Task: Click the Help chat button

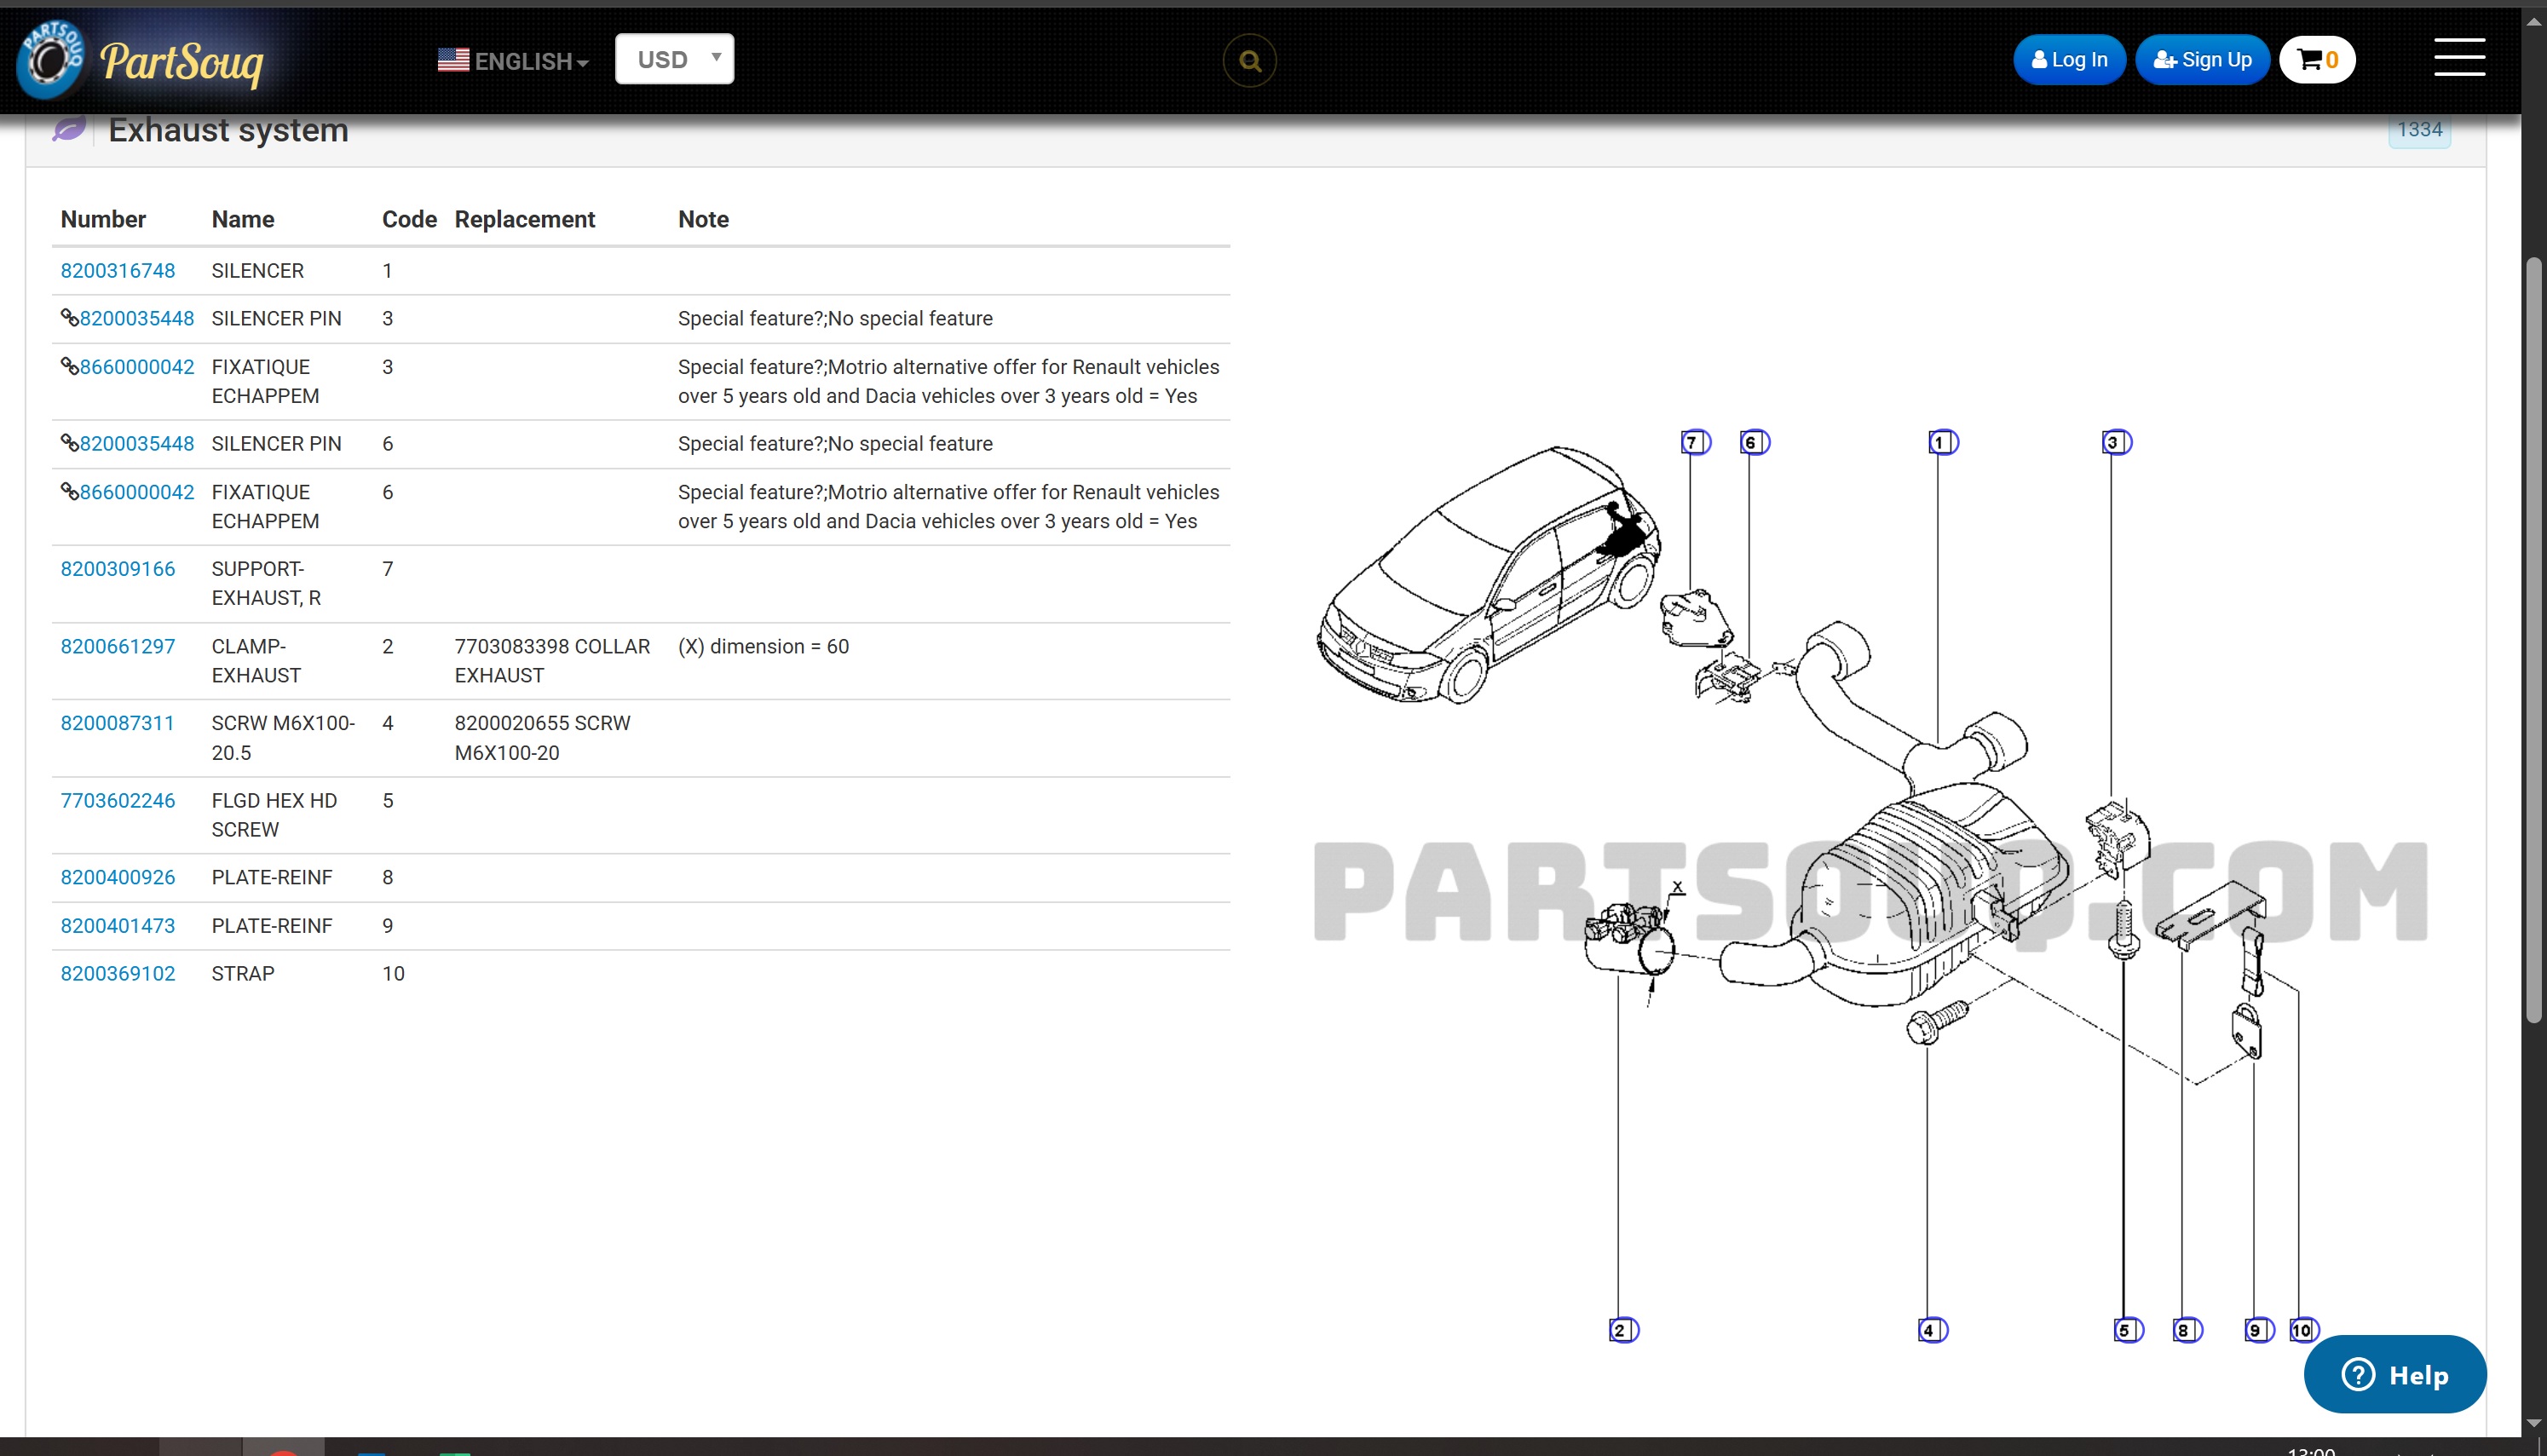Action: point(2395,1374)
